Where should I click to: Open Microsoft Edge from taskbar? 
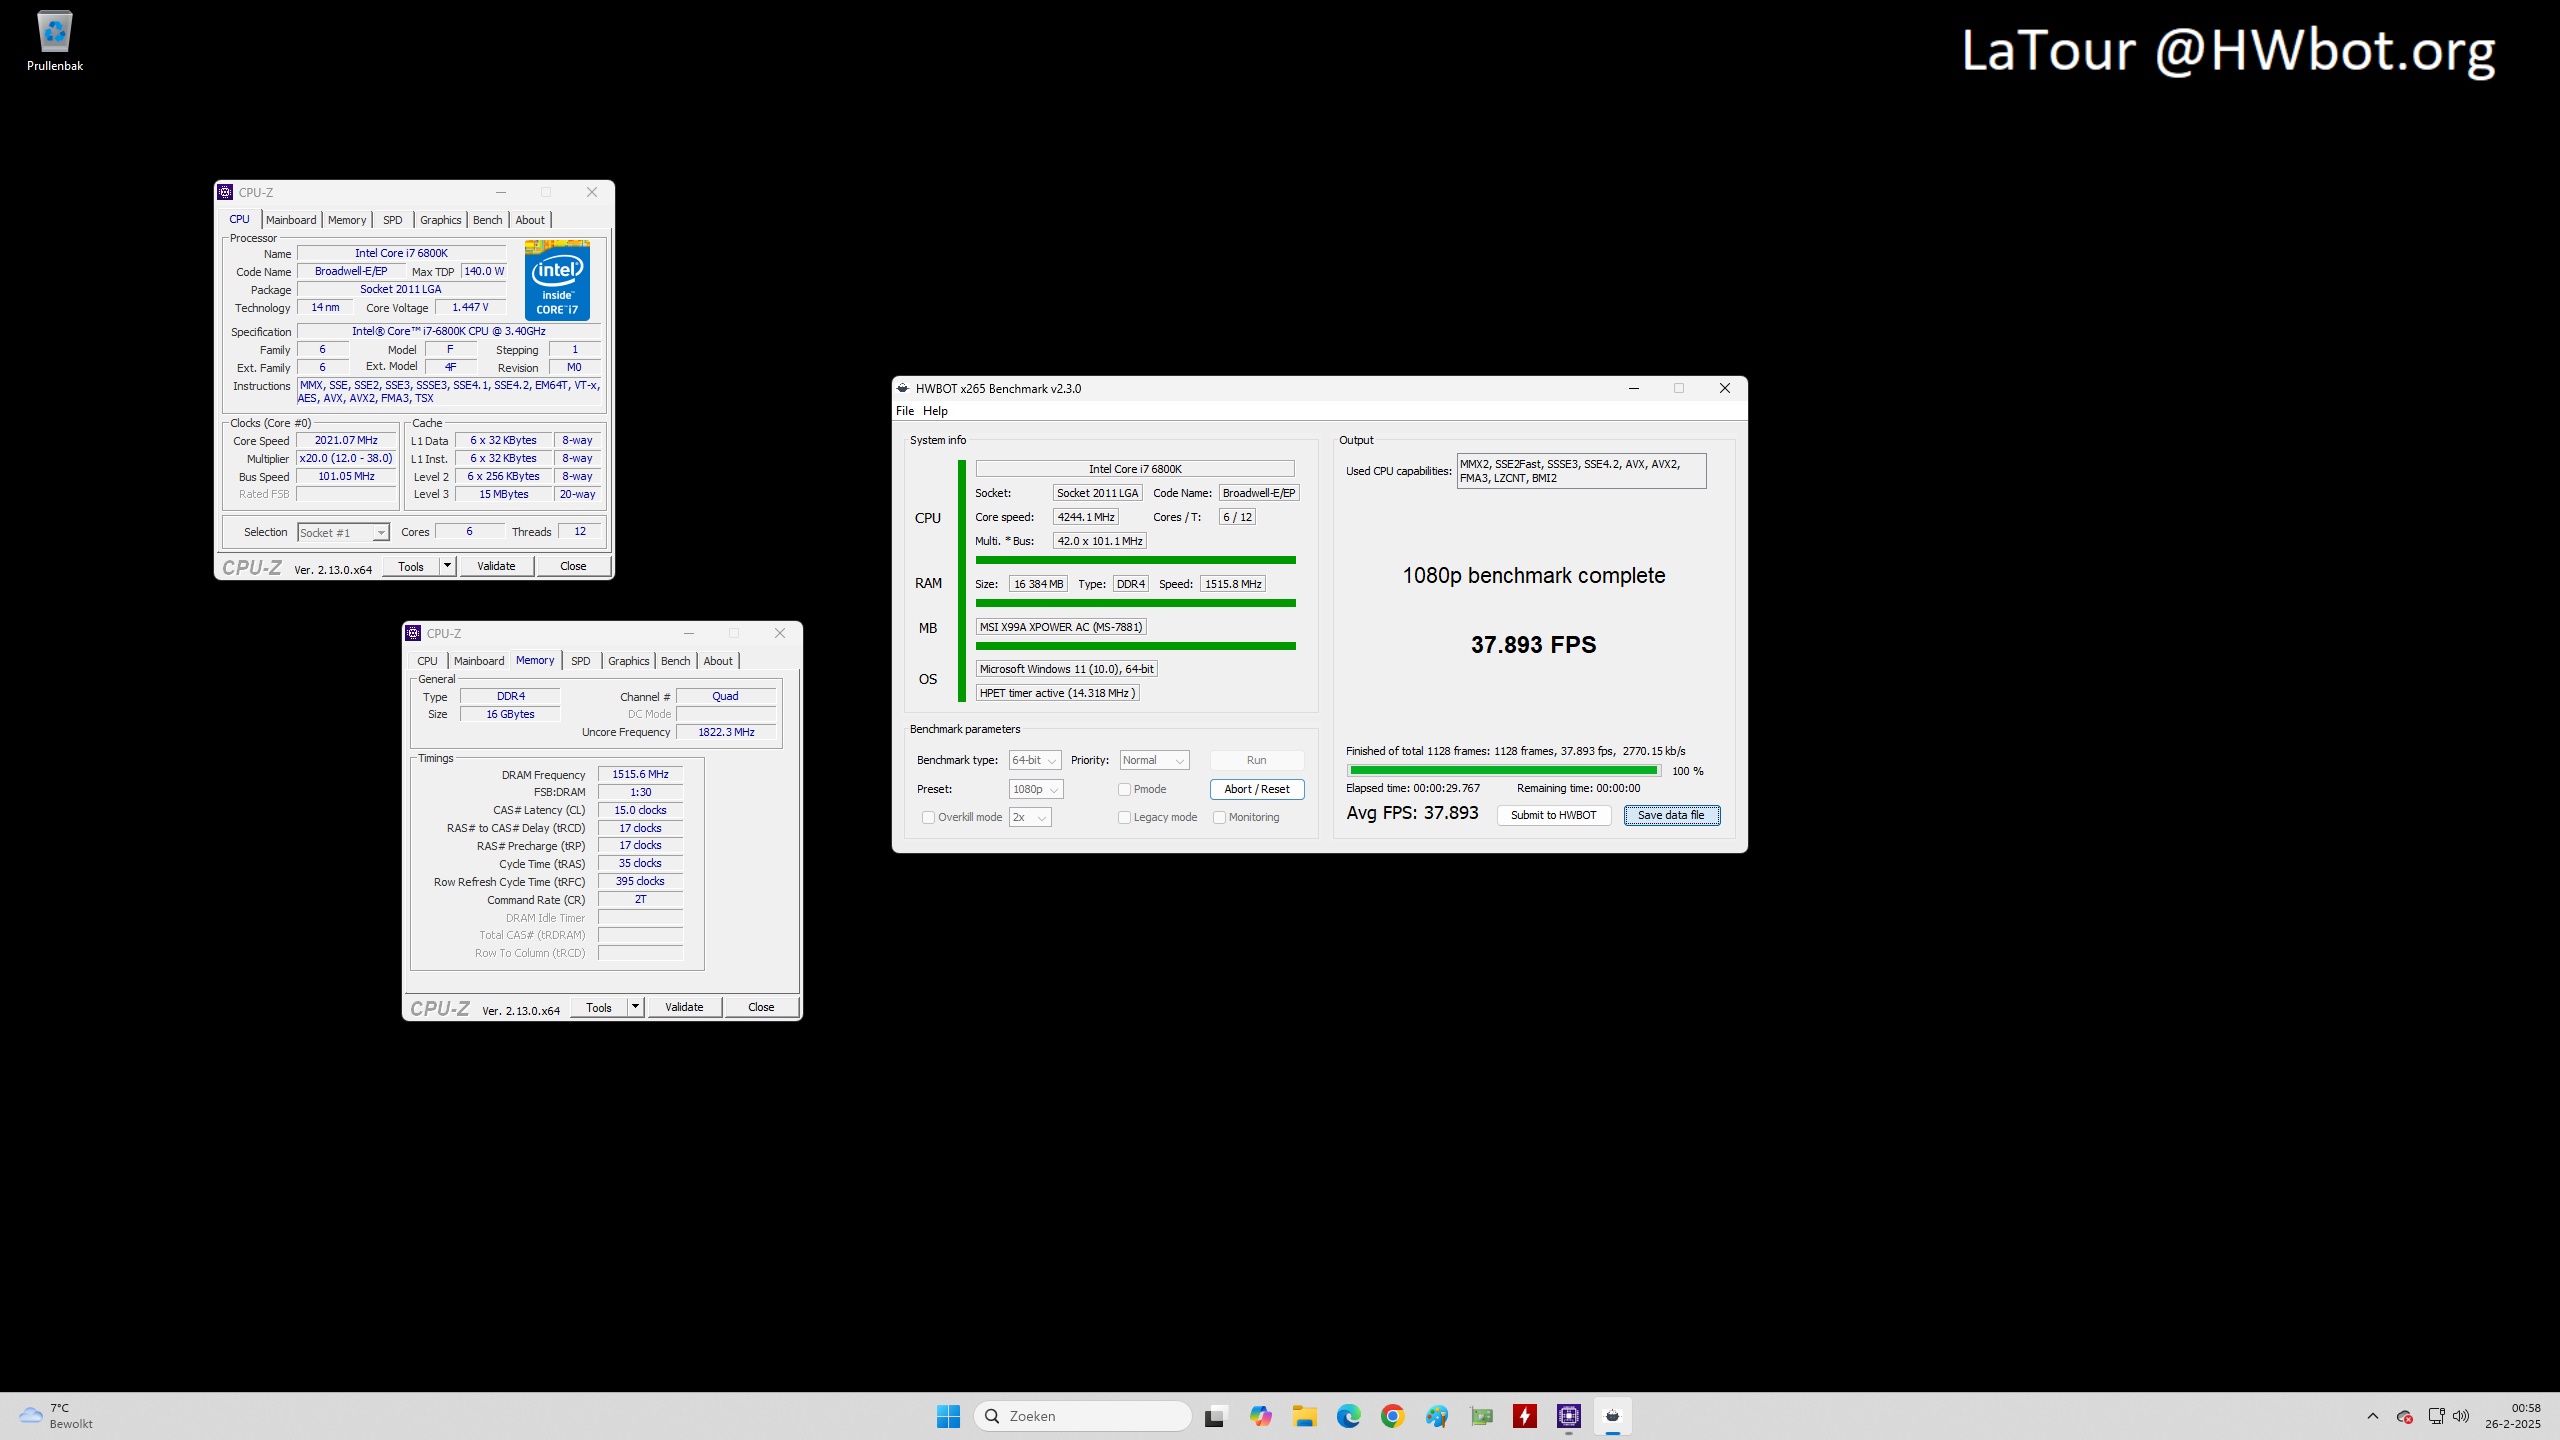(1348, 1416)
